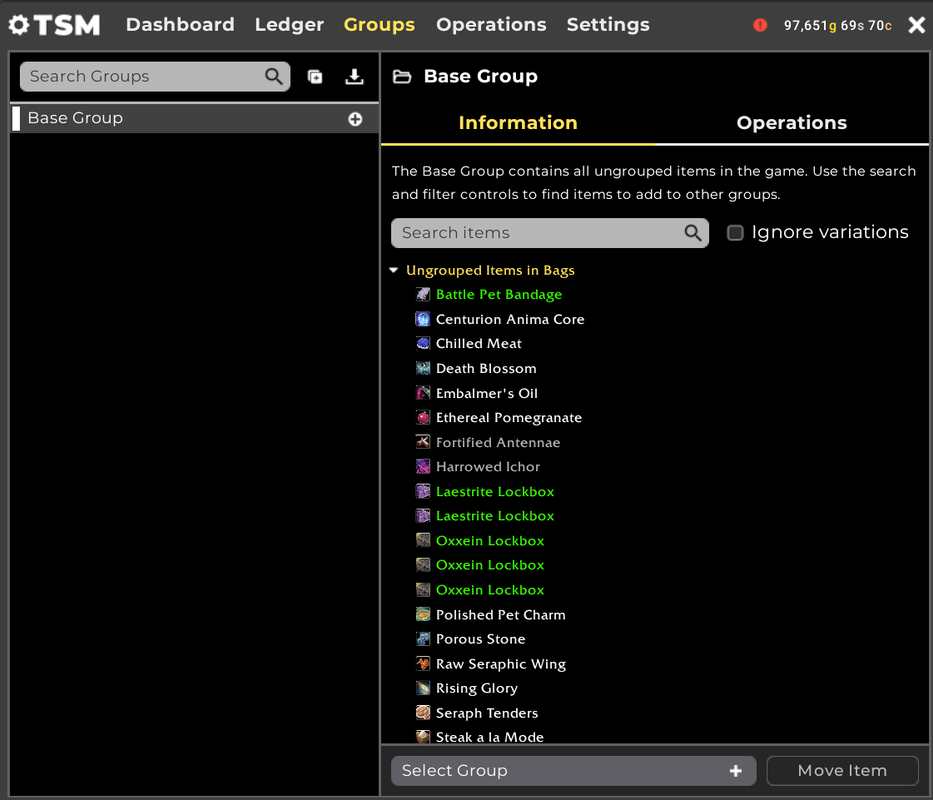Click Embalmer's Oil item icon
Viewport: 933px width, 800px height.
(x=423, y=393)
